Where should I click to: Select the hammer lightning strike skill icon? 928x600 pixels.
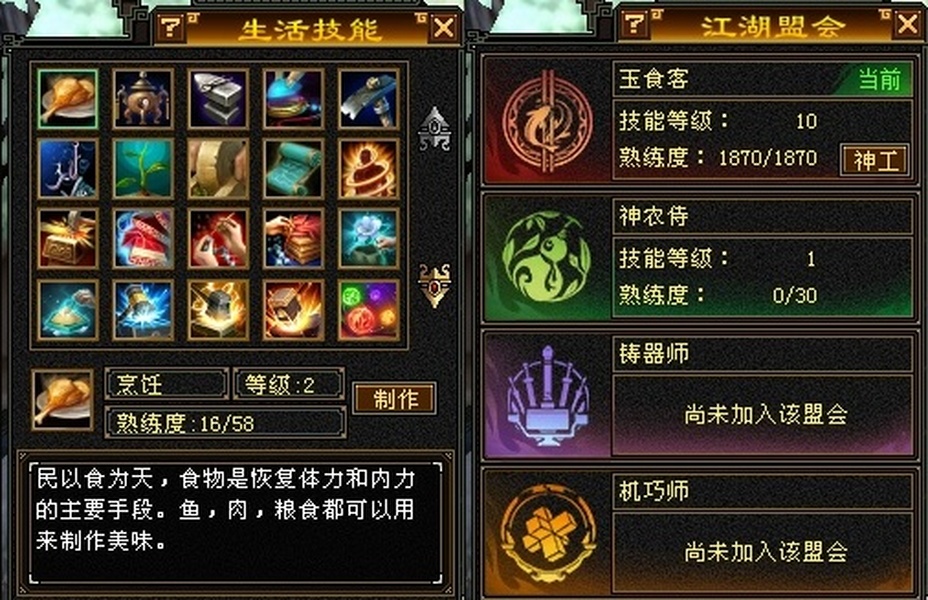(x=143, y=310)
